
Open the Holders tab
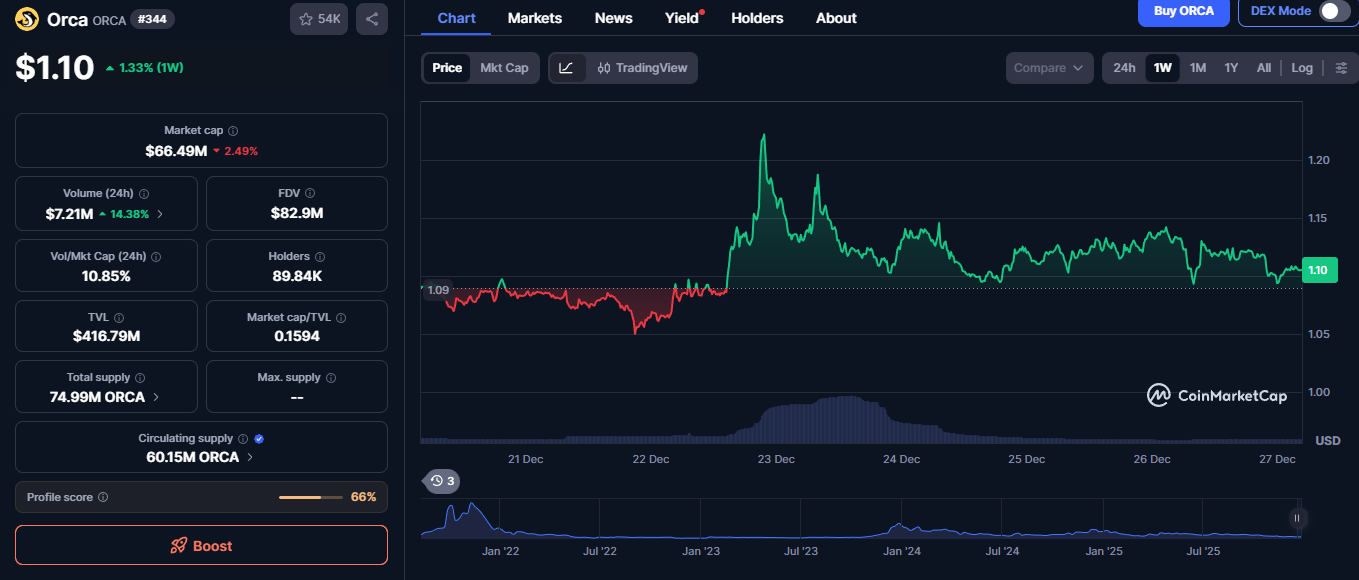[757, 17]
